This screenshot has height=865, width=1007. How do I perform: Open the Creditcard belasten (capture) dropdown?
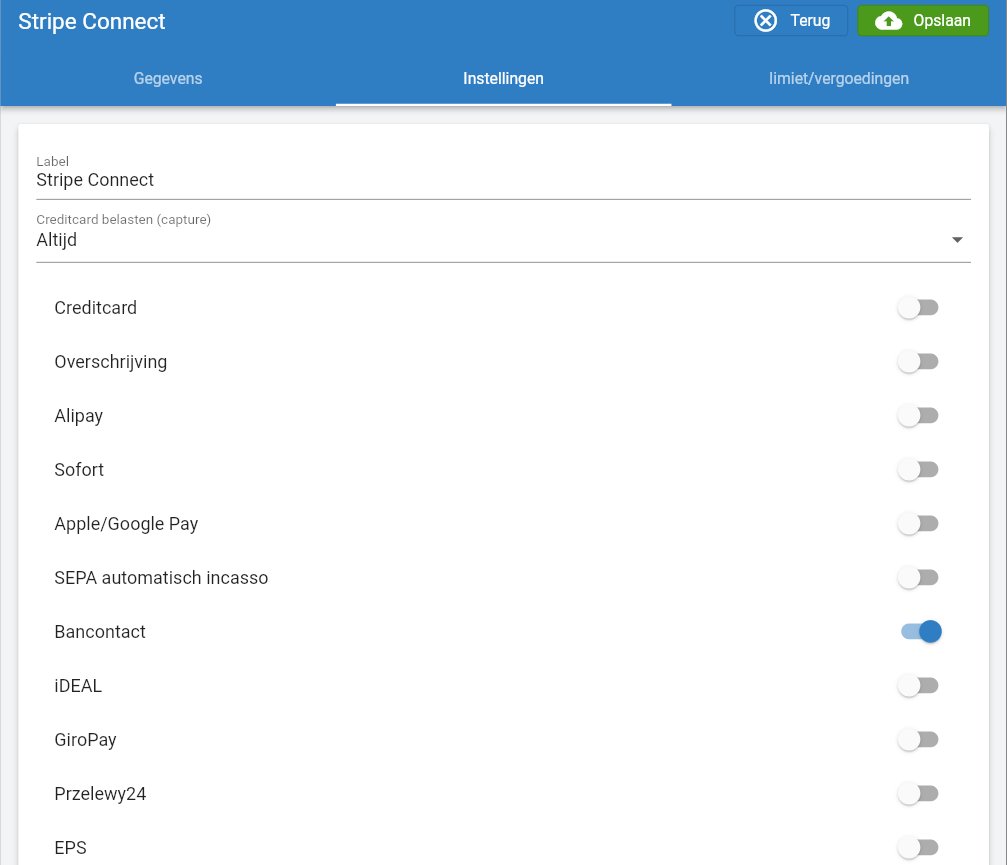504,240
